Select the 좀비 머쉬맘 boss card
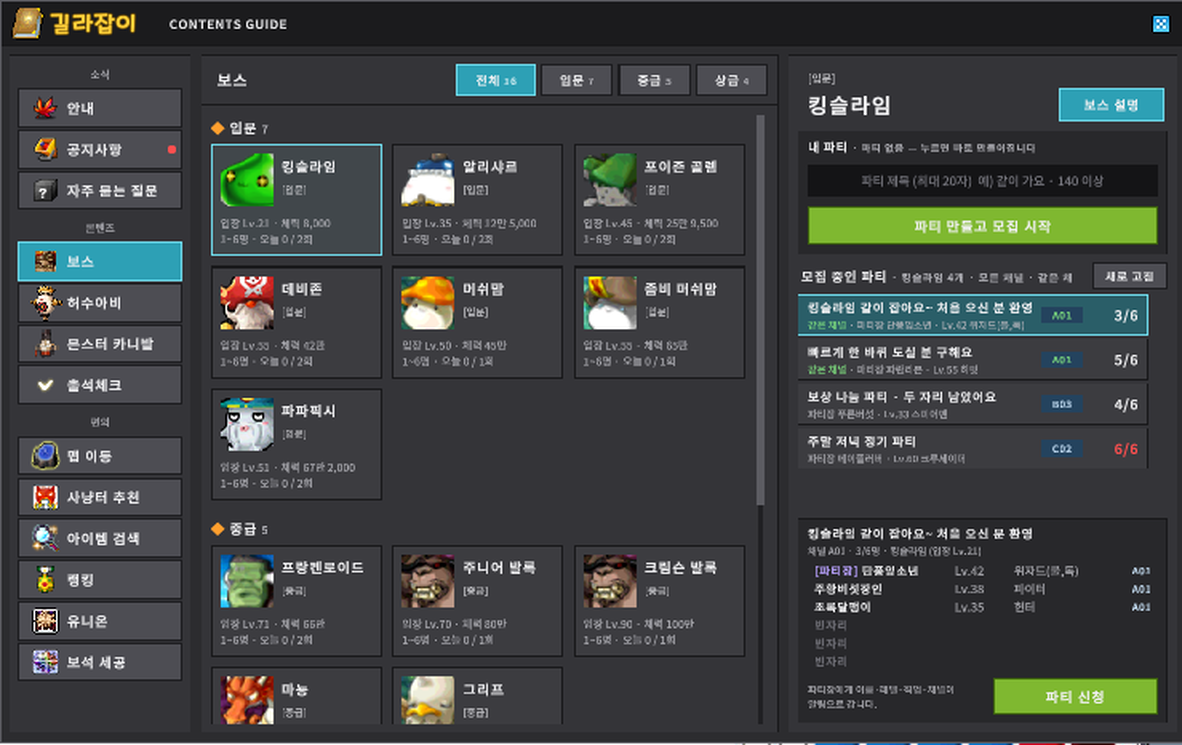This screenshot has width=1182, height=745. tap(660, 322)
